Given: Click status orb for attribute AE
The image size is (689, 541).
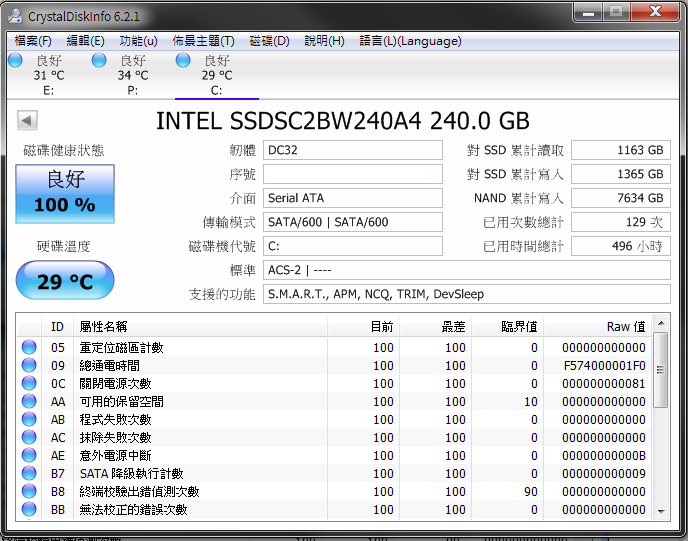Looking at the screenshot, I should (x=29, y=455).
